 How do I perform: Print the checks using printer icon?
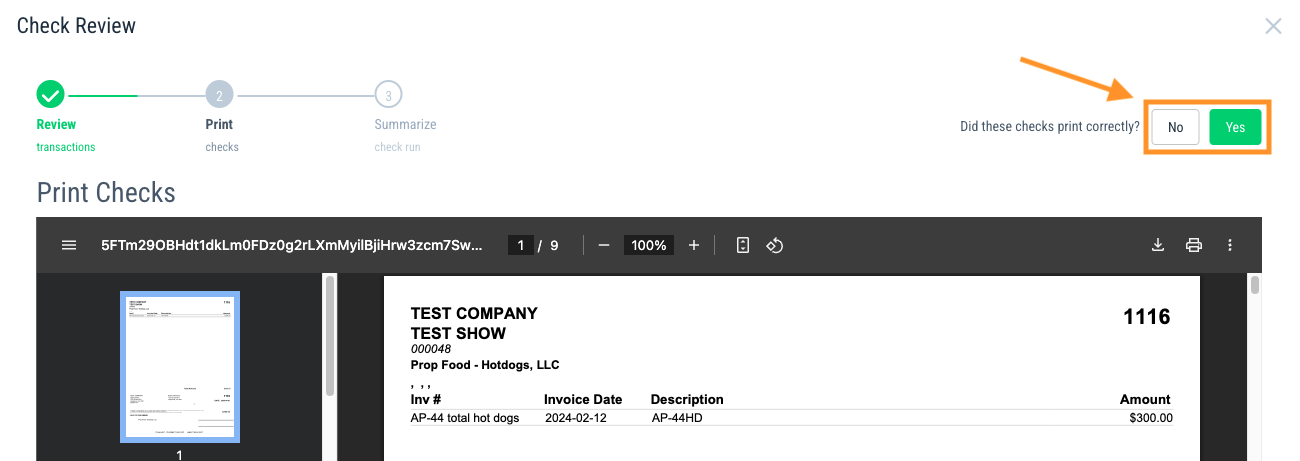click(1193, 245)
